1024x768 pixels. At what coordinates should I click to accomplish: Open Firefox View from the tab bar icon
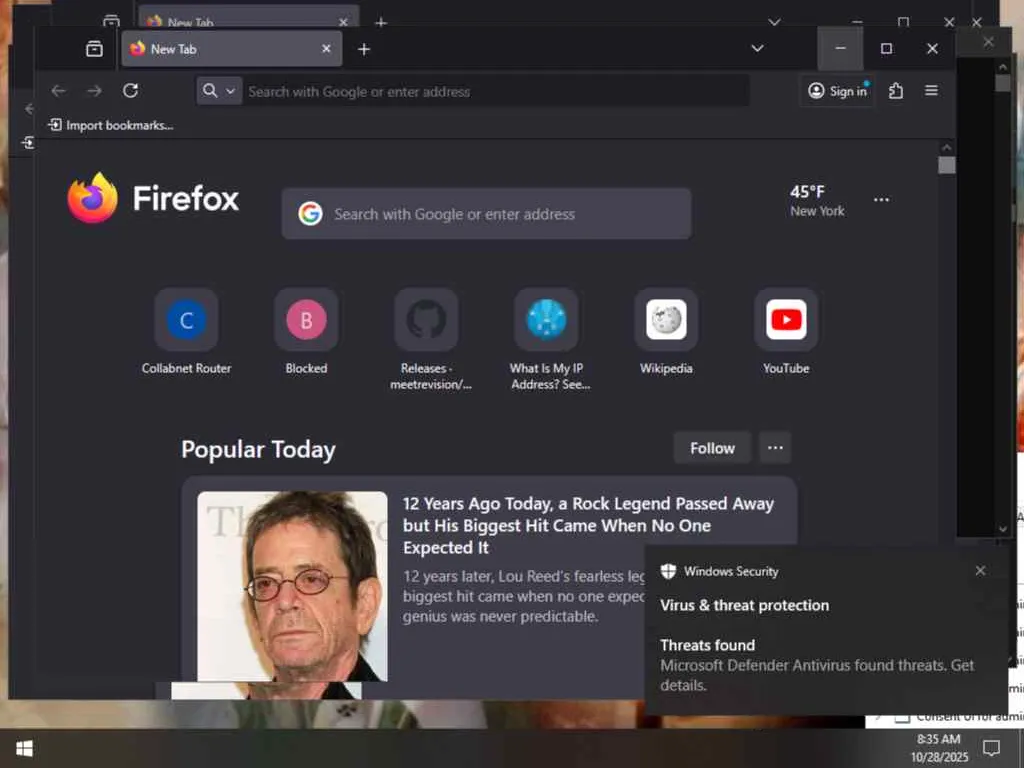(x=94, y=49)
